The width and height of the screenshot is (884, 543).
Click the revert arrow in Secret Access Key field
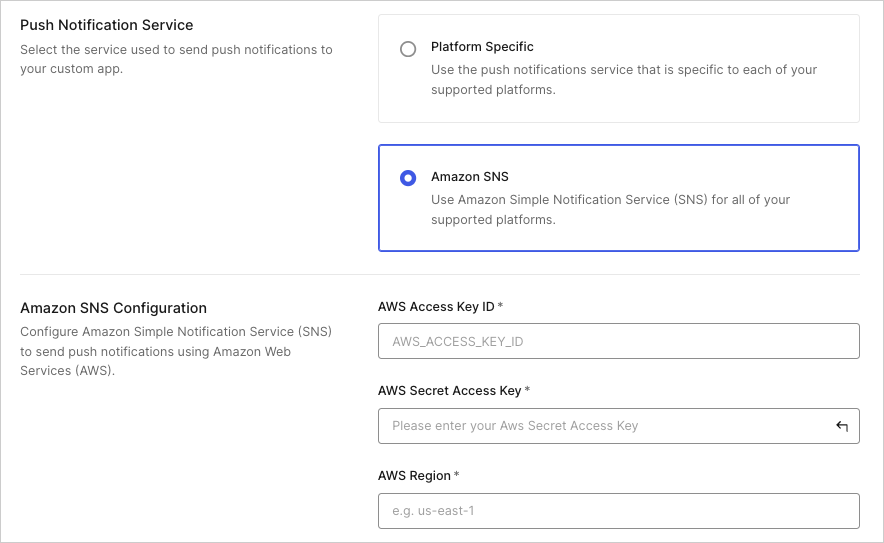click(842, 426)
